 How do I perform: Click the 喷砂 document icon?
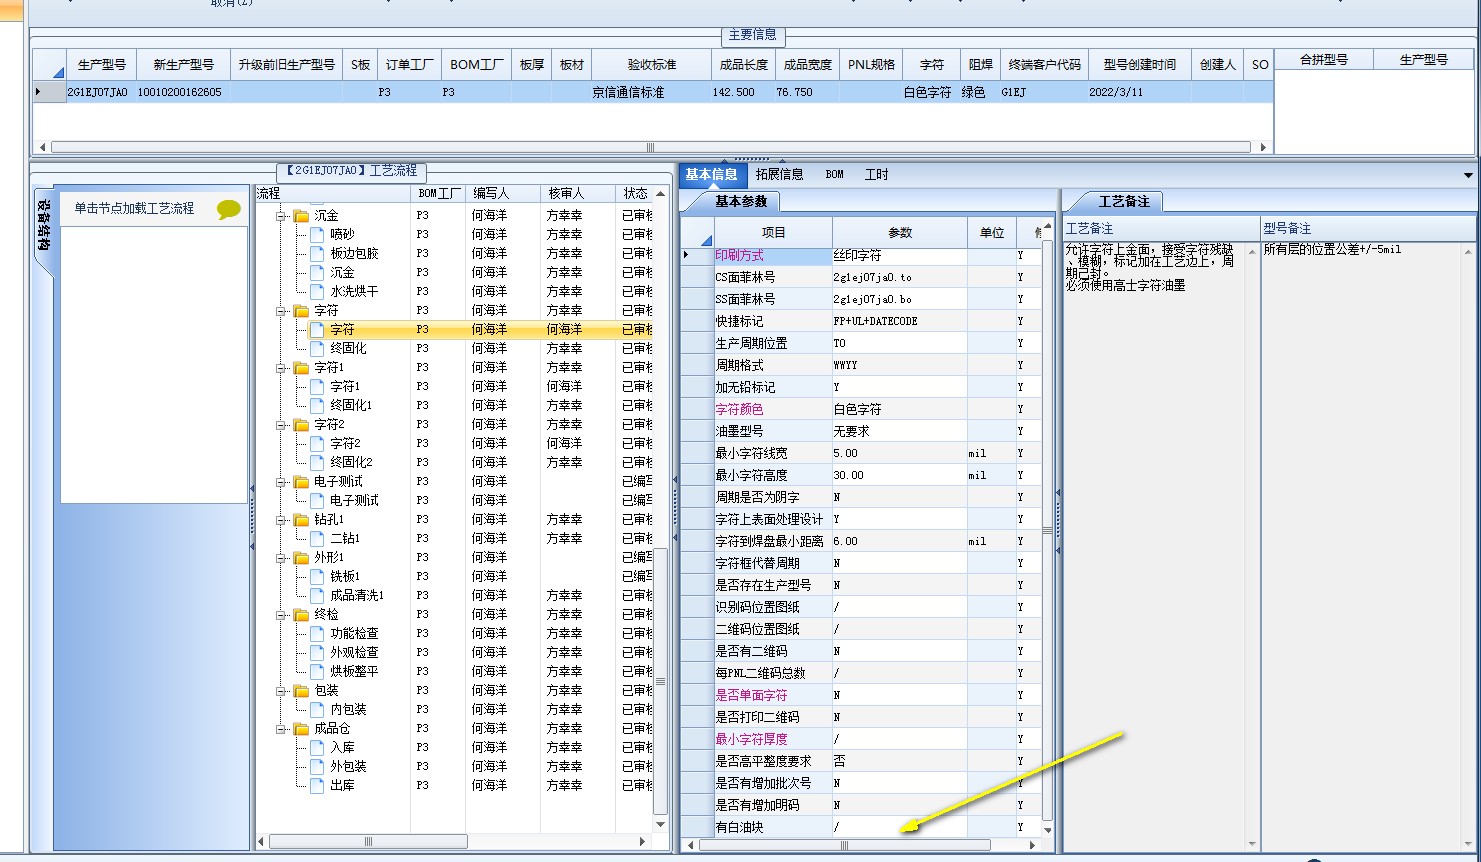tap(317, 234)
